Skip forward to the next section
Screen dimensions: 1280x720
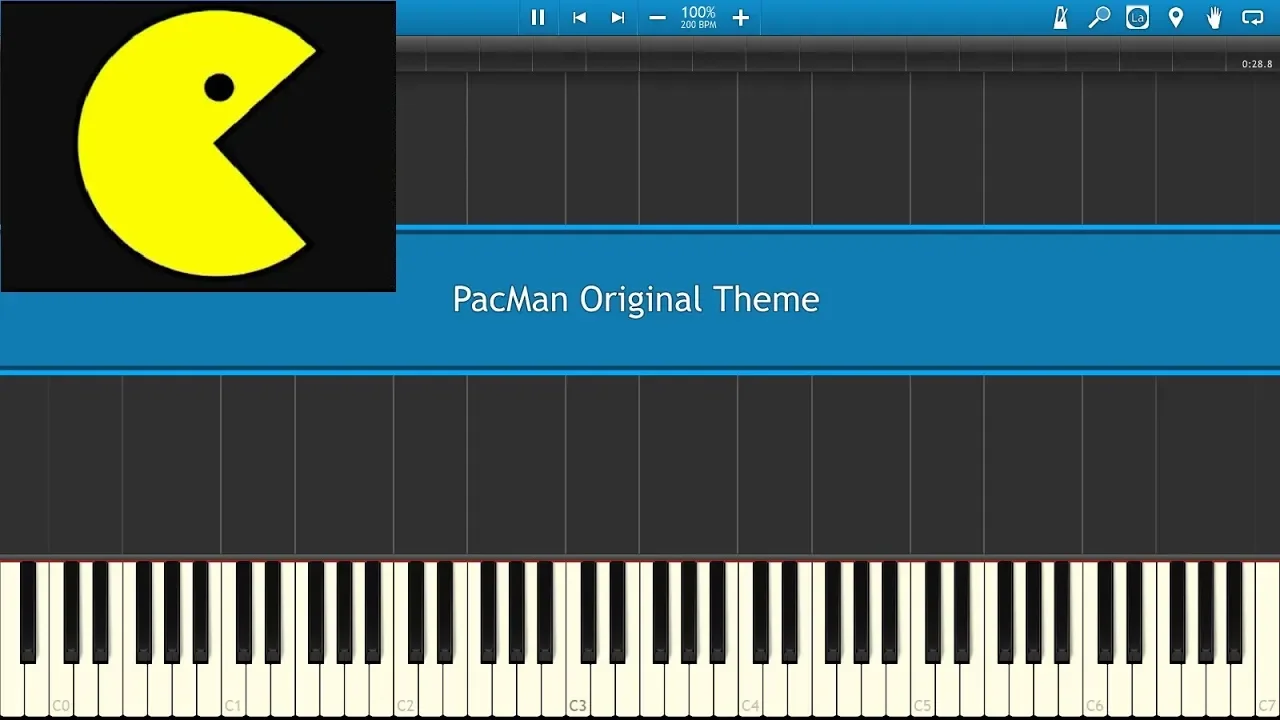[618, 17]
